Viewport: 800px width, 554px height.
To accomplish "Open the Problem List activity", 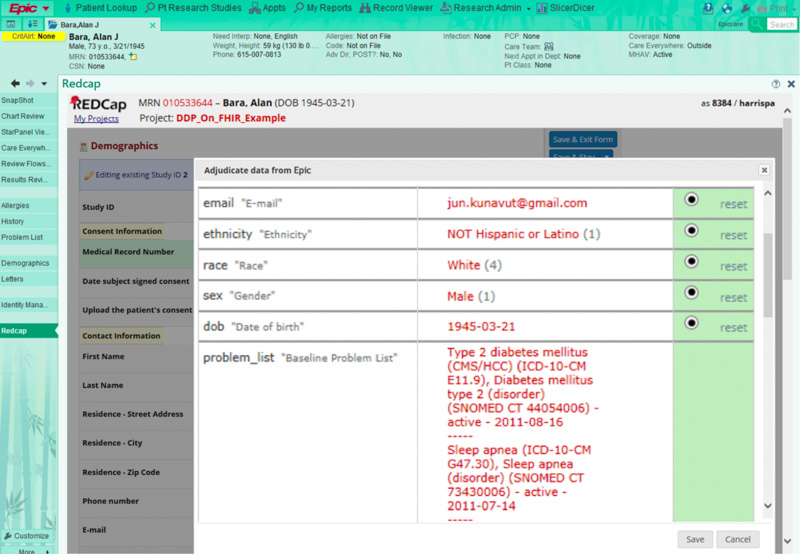I will [29, 237].
